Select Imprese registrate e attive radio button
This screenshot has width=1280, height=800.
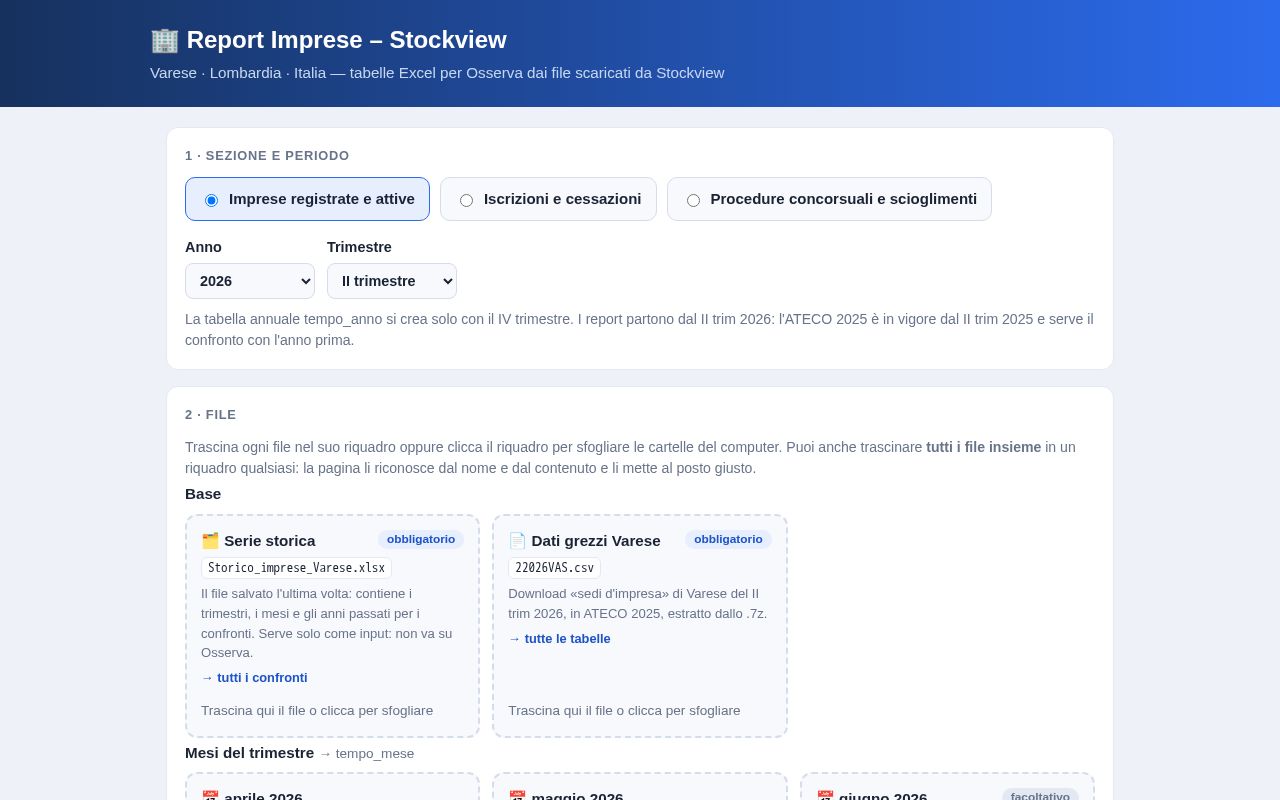pos(211,200)
